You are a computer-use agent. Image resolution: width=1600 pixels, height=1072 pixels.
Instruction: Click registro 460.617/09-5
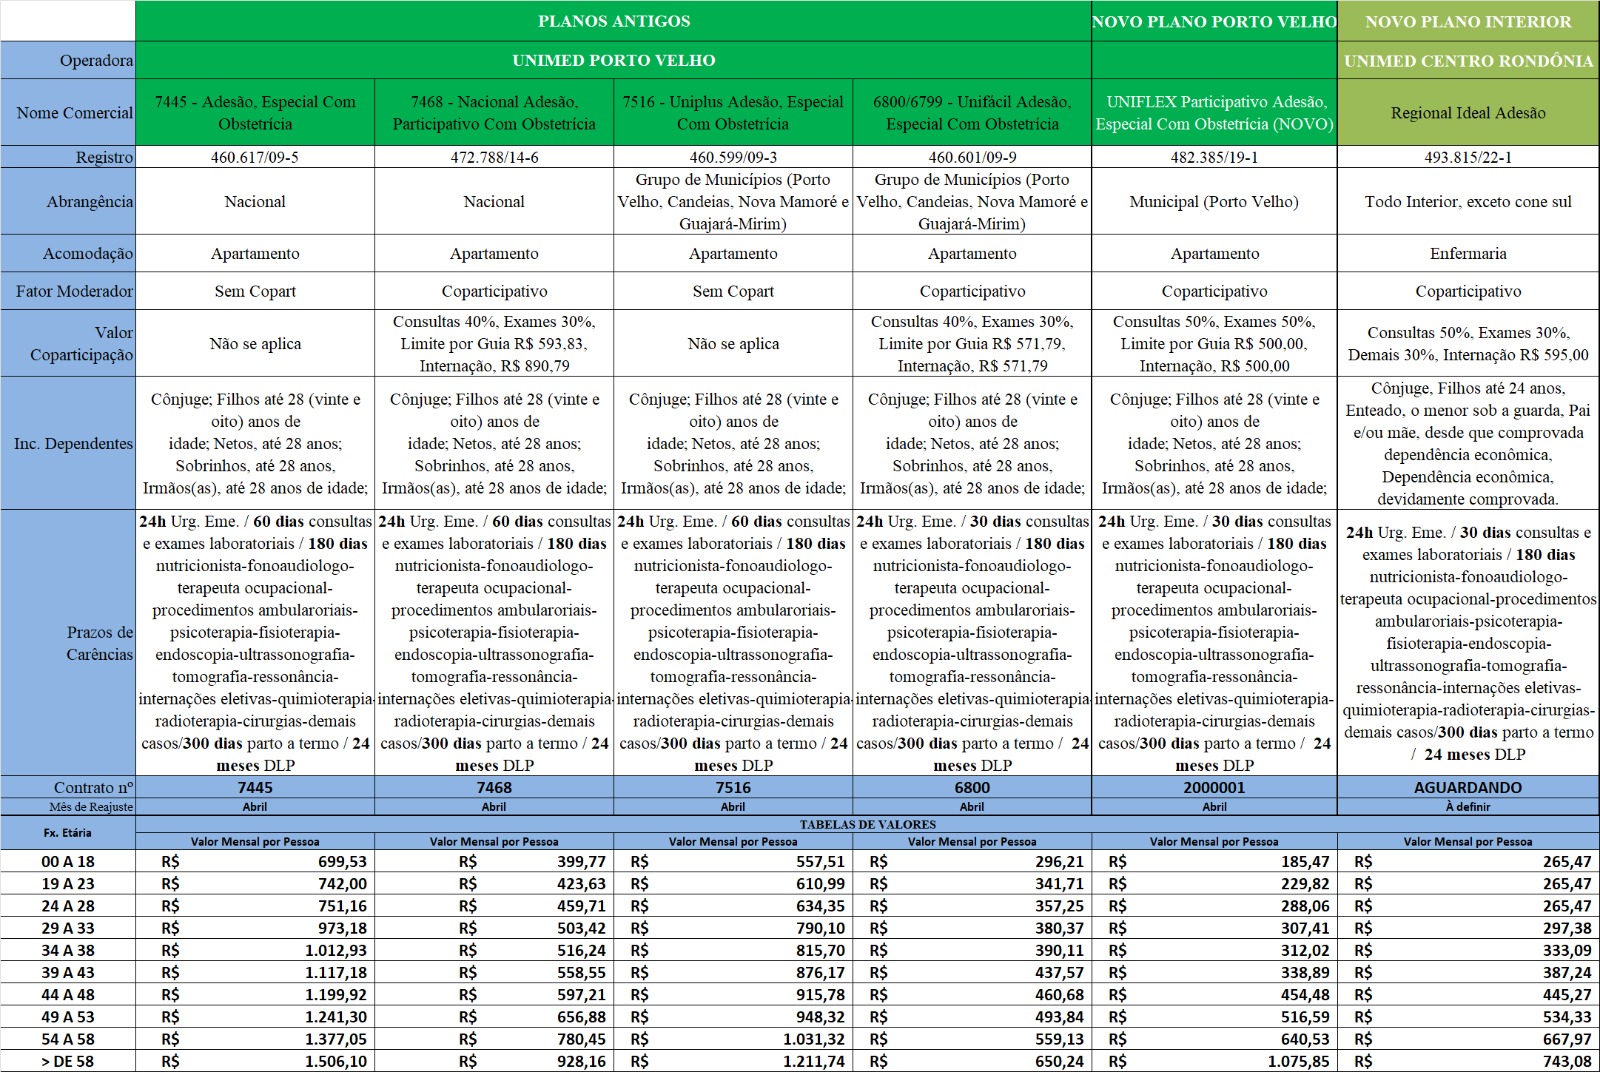tap(255, 157)
